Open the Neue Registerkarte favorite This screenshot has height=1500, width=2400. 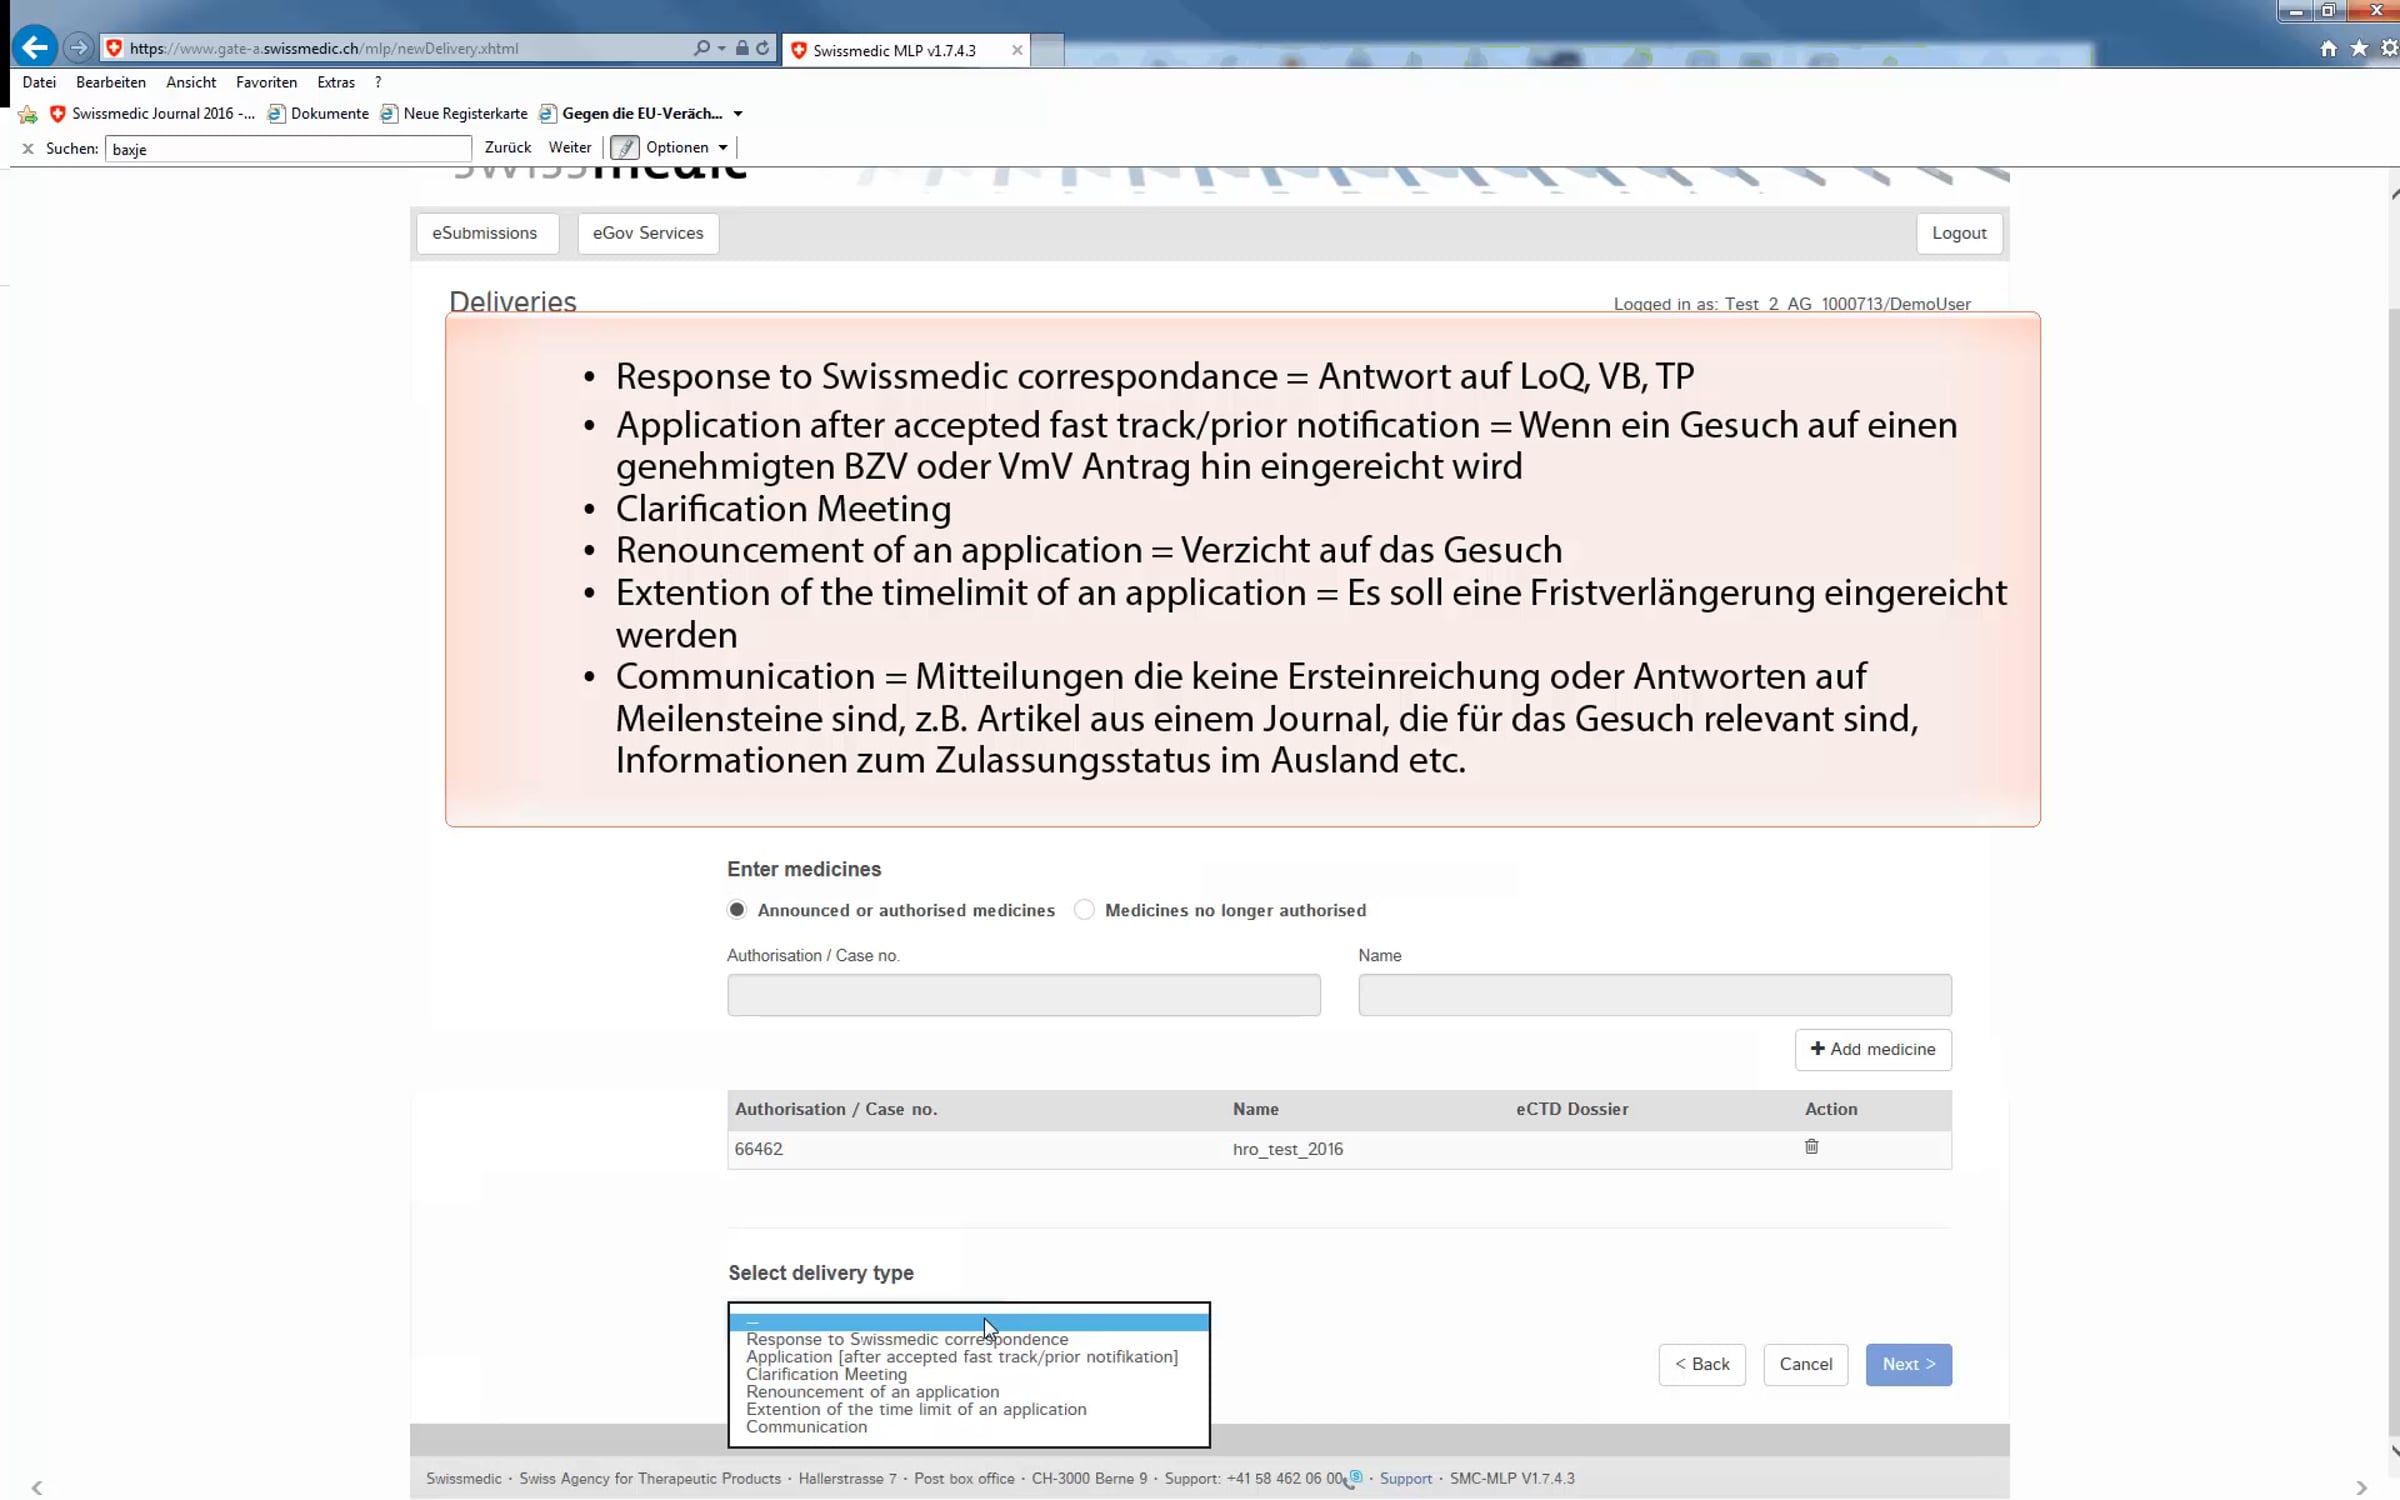coord(454,114)
